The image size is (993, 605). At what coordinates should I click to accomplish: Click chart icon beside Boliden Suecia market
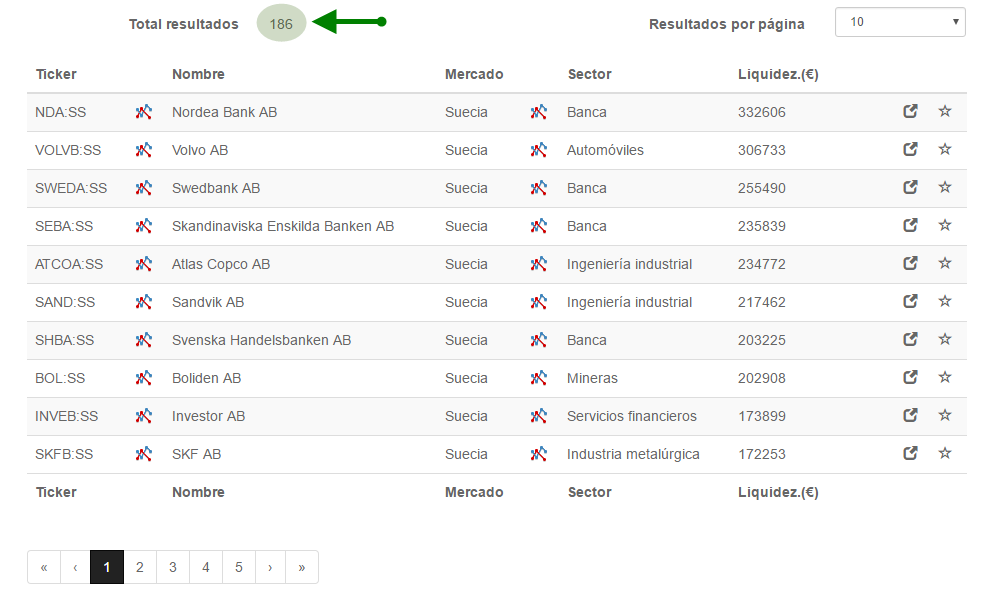(x=539, y=378)
